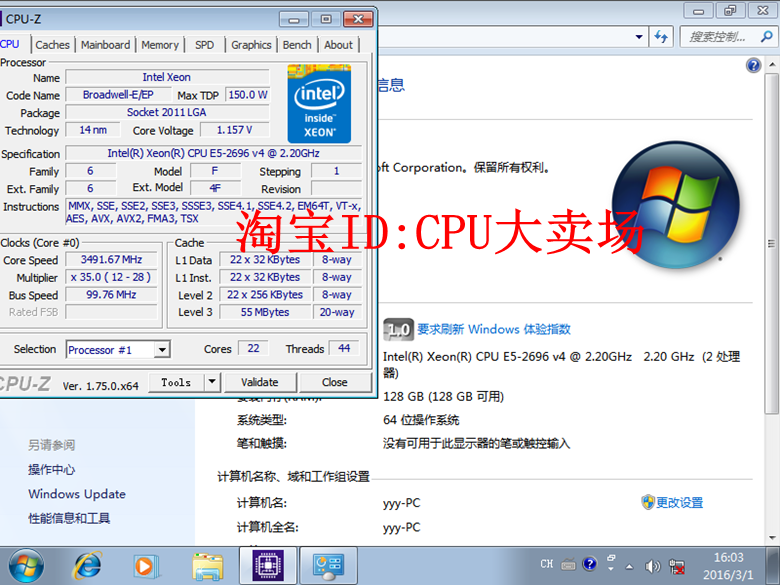Click the language bar help icon
Screen dimensions: 780x585
coord(590,564)
